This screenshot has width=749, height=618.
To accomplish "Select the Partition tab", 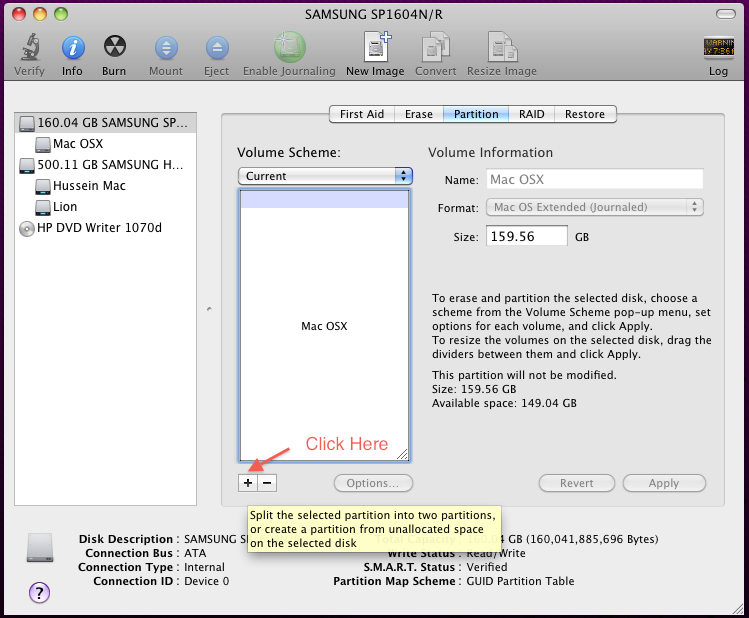I will 476,114.
